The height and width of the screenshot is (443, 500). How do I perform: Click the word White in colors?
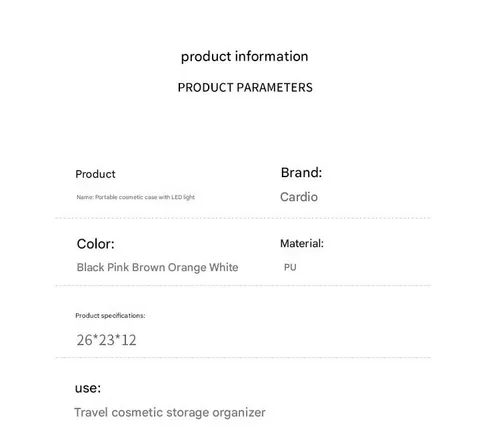point(224,267)
